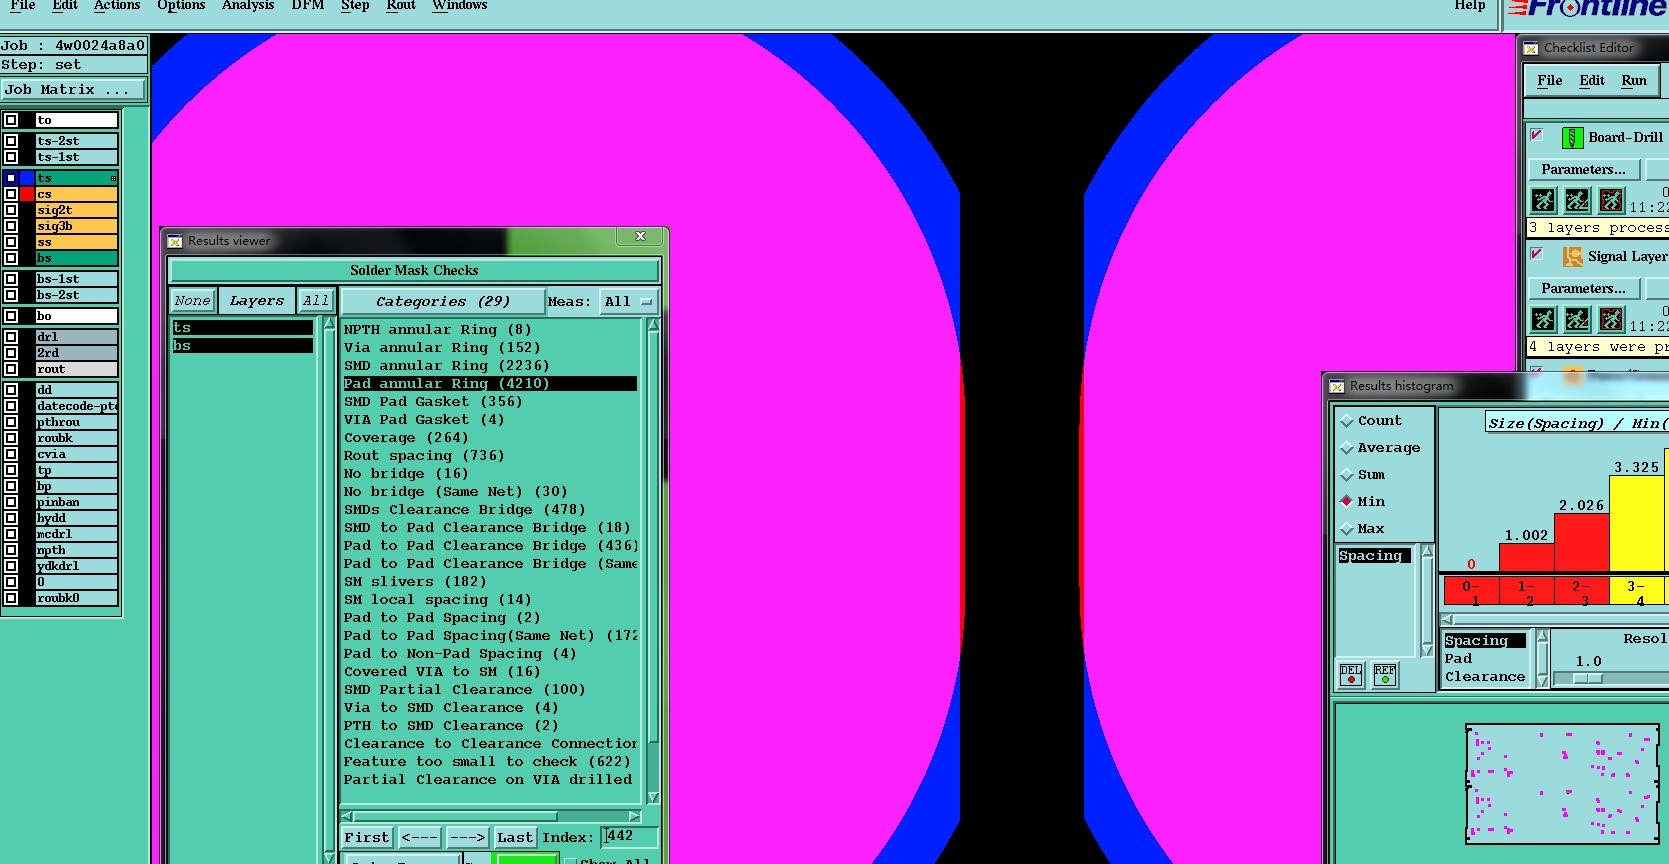
Task: Select 'SM slivers (182)' category
Action: [x=415, y=582]
